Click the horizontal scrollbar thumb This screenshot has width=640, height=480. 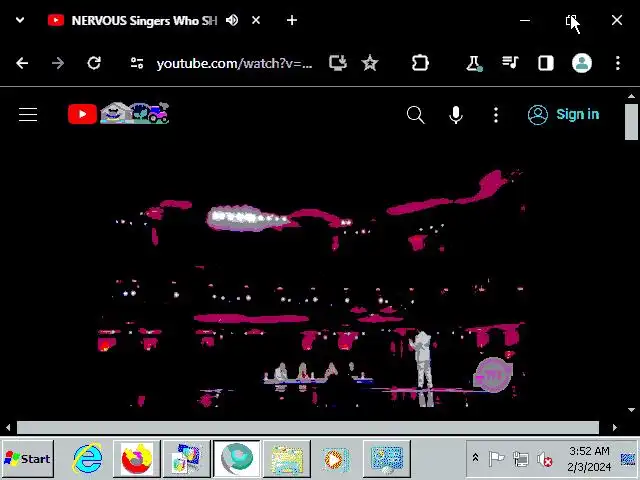click(x=308, y=427)
